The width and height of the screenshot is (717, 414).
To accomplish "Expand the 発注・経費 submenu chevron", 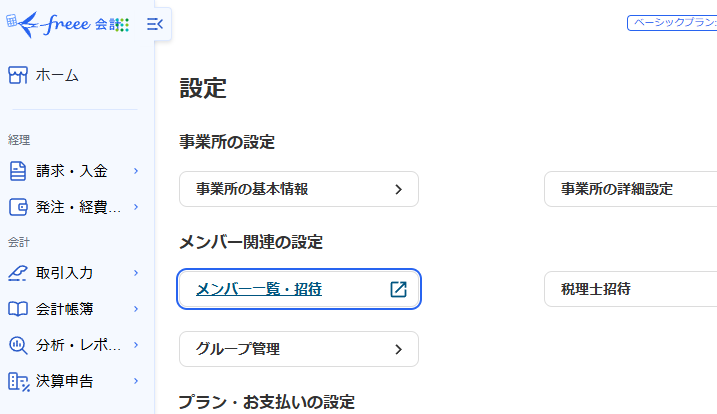I will [136, 207].
